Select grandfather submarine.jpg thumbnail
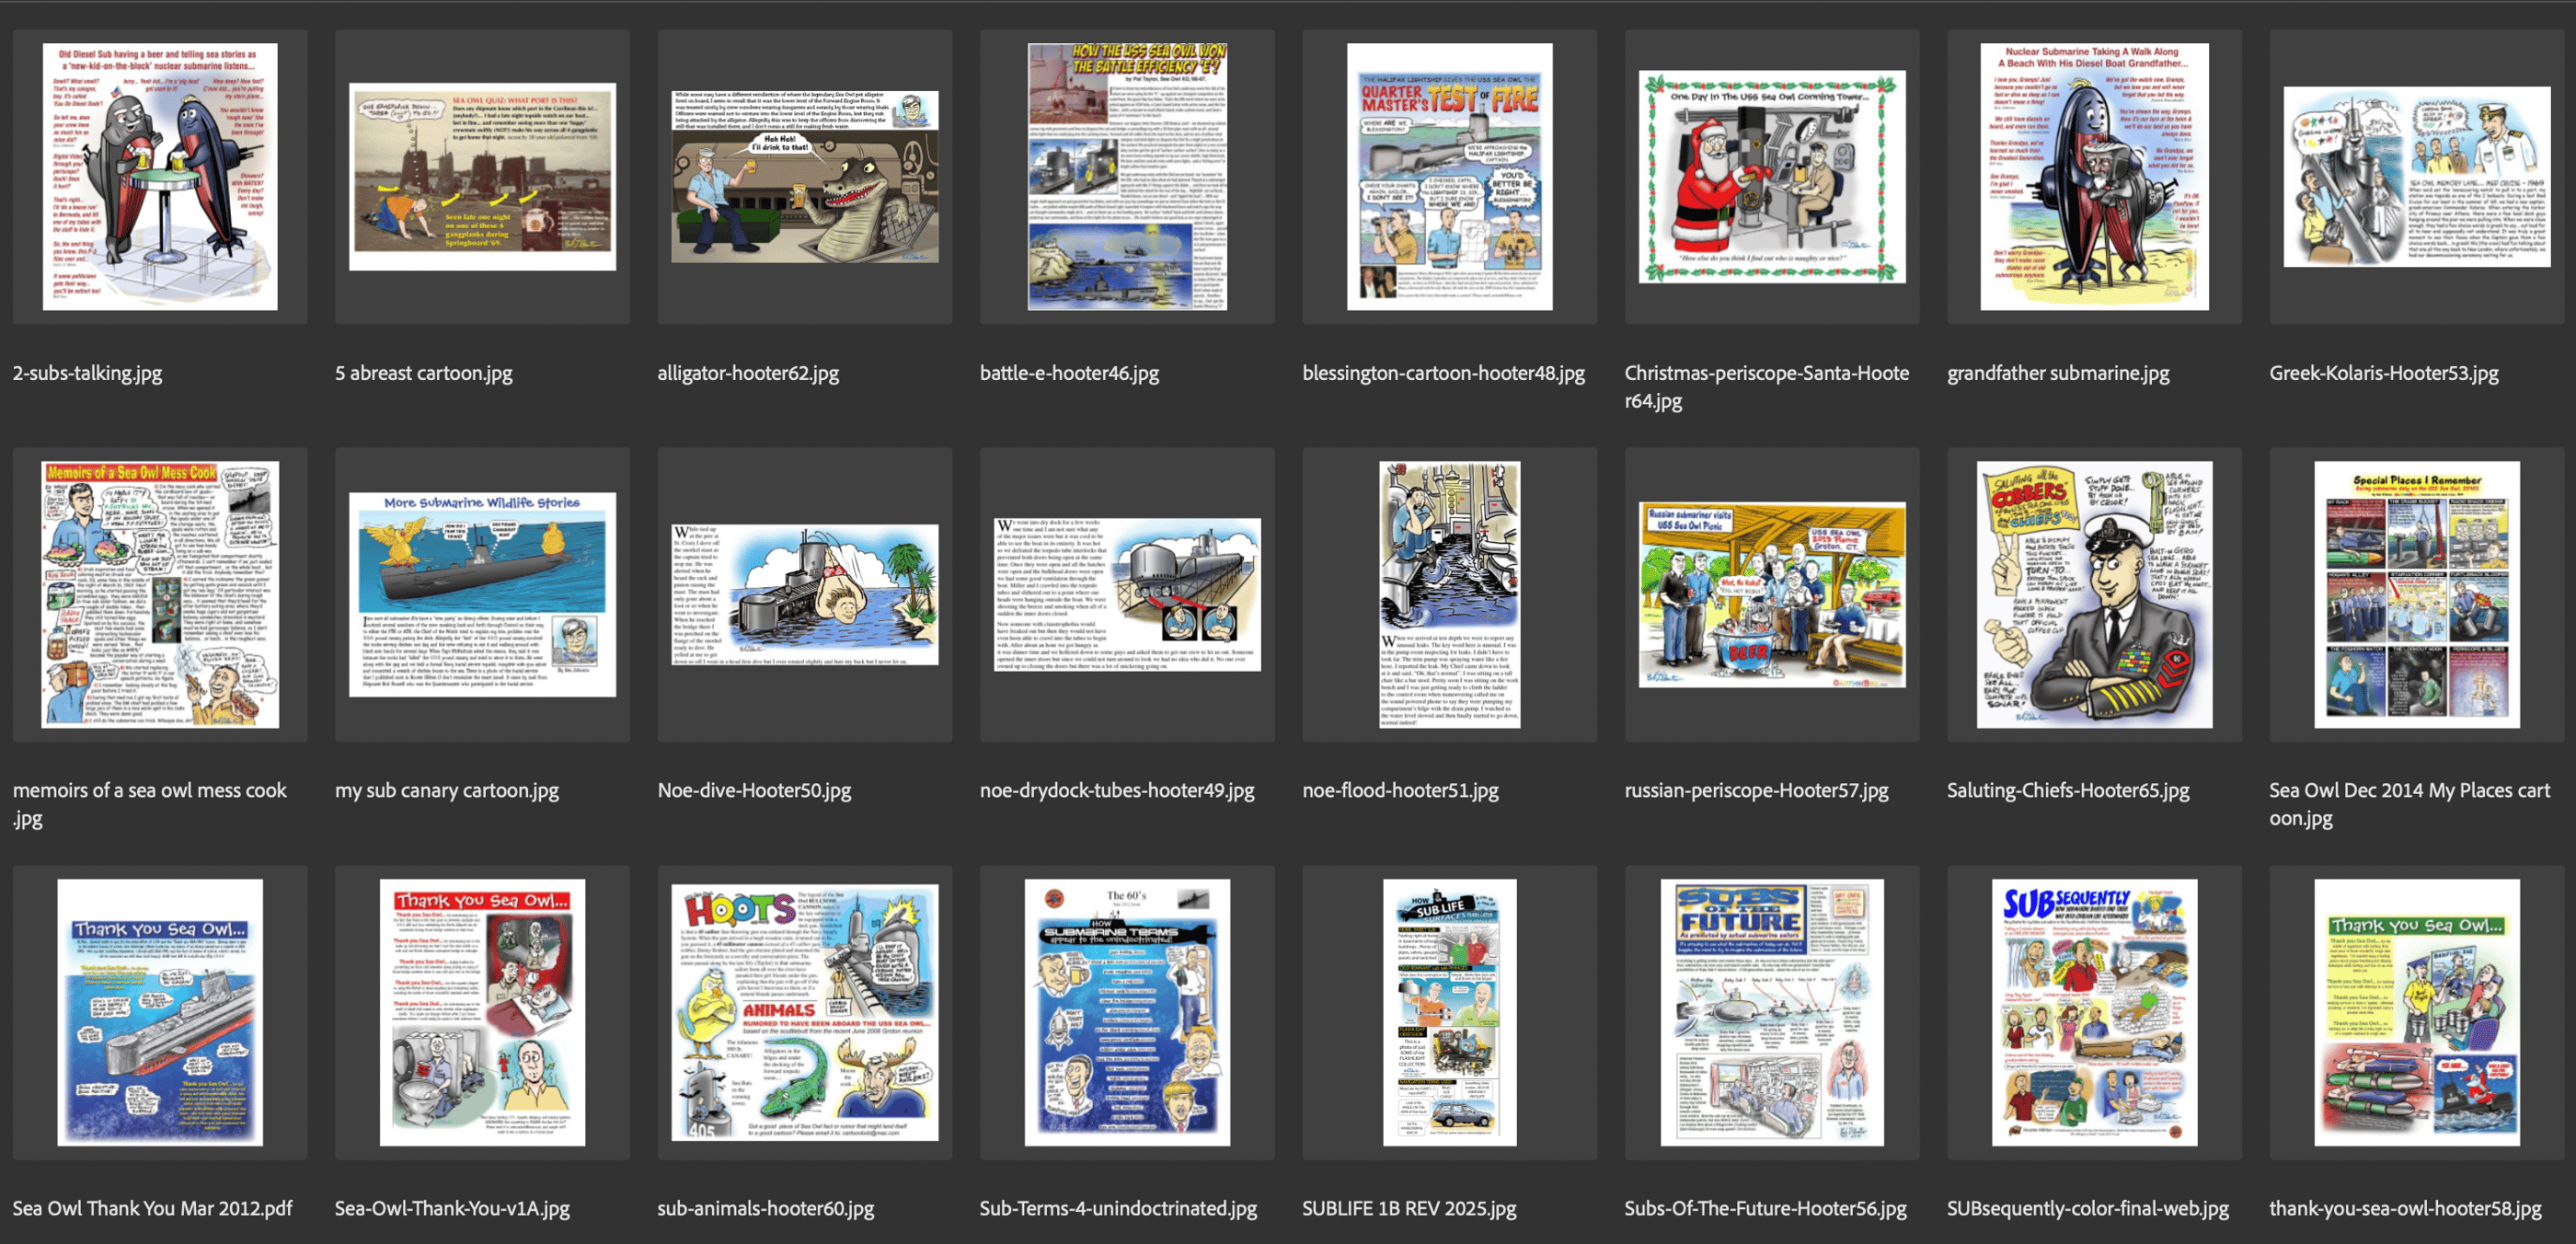Image resolution: width=2576 pixels, height=1244 pixels. [2094, 176]
